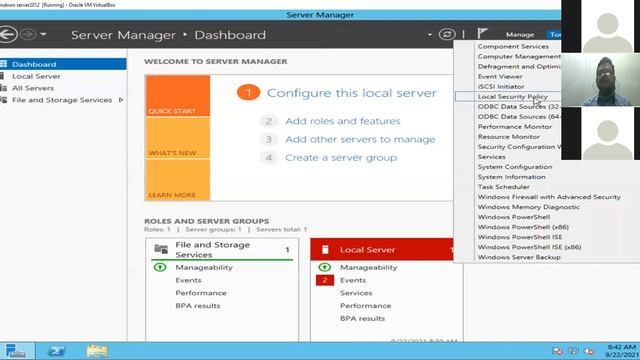Open the Notifications flag icon
Image resolution: width=640 pixels, height=360 pixels.
pyautogui.click(x=482, y=33)
